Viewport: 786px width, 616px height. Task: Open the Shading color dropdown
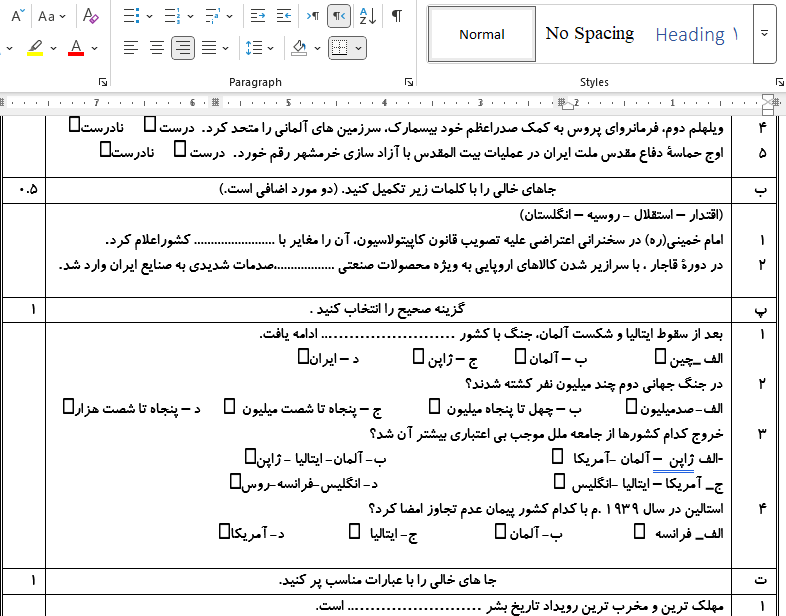click(x=317, y=49)
